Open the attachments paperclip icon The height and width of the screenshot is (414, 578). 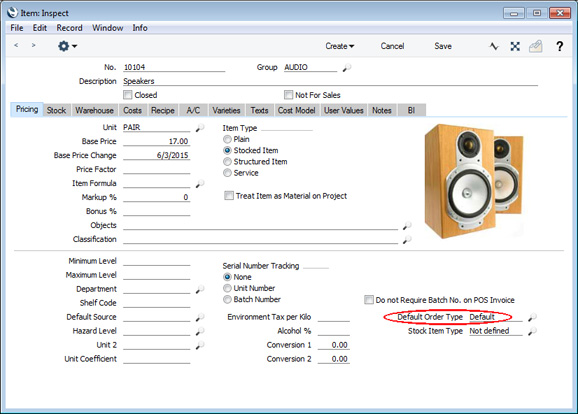(x=536, y=46)
